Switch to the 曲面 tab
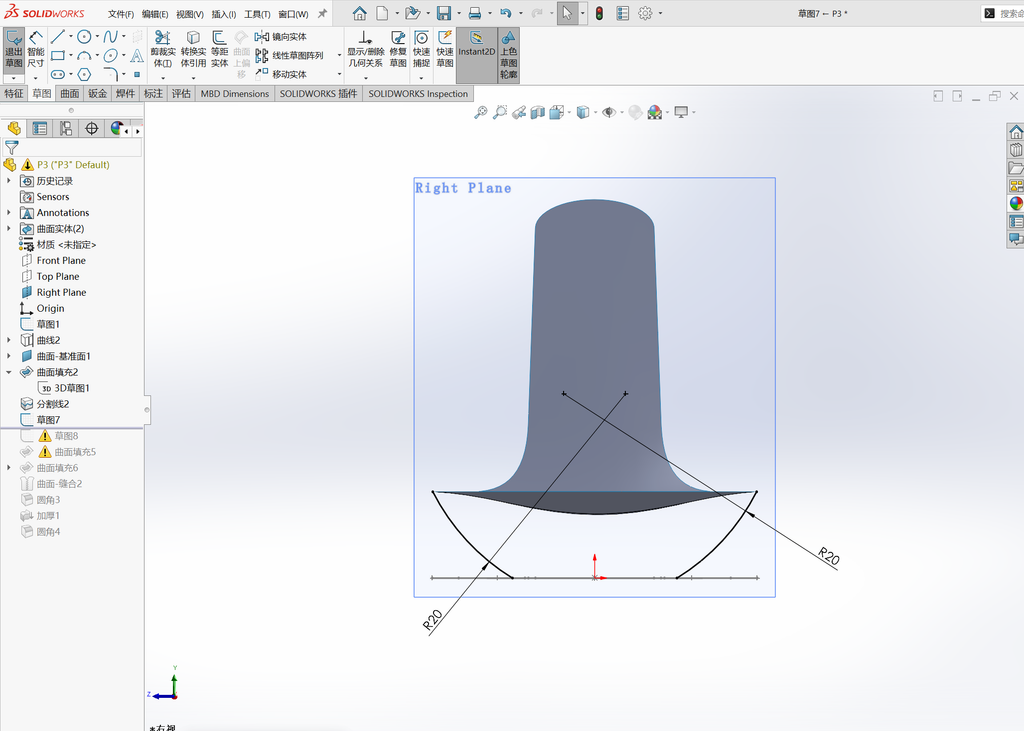The width and height of the screenshot is (1024, 731). 70,93
